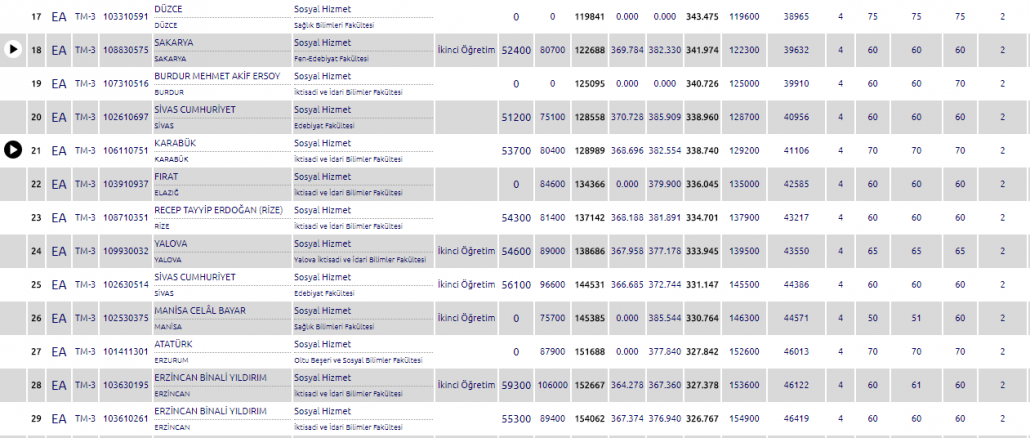Select RECEP TAYYİP ERDOĞAN (RİZE) university
The height and width of the screenshot is (438, 1030).
click(216, 210)
